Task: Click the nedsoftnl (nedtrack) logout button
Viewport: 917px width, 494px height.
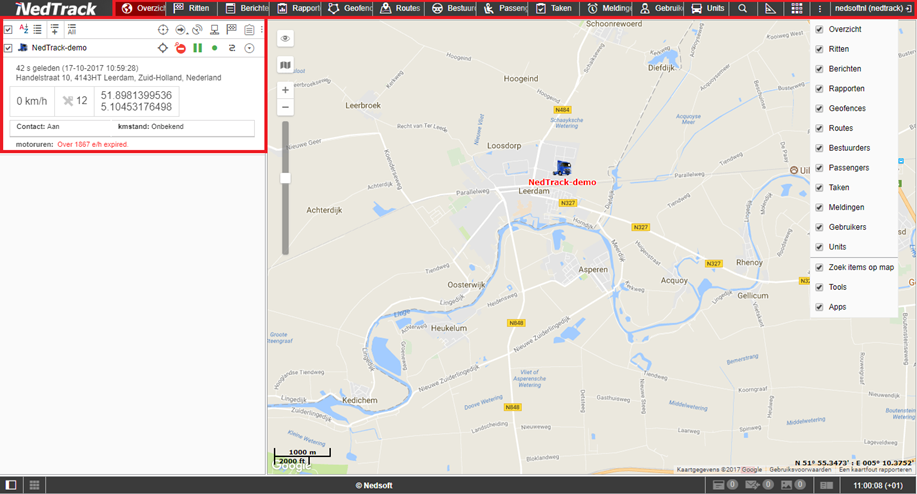Action: (872, 8)
